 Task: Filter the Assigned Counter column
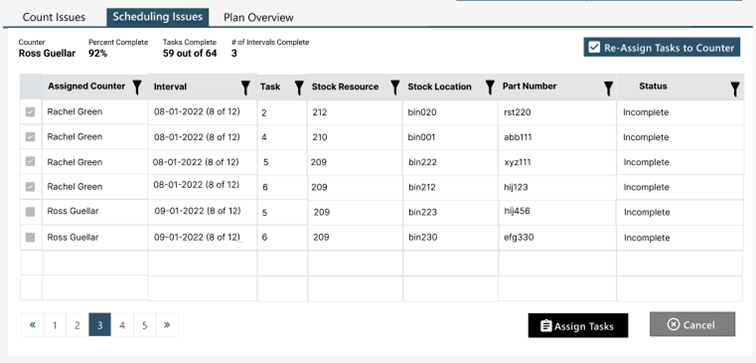[x=137, y=87]
